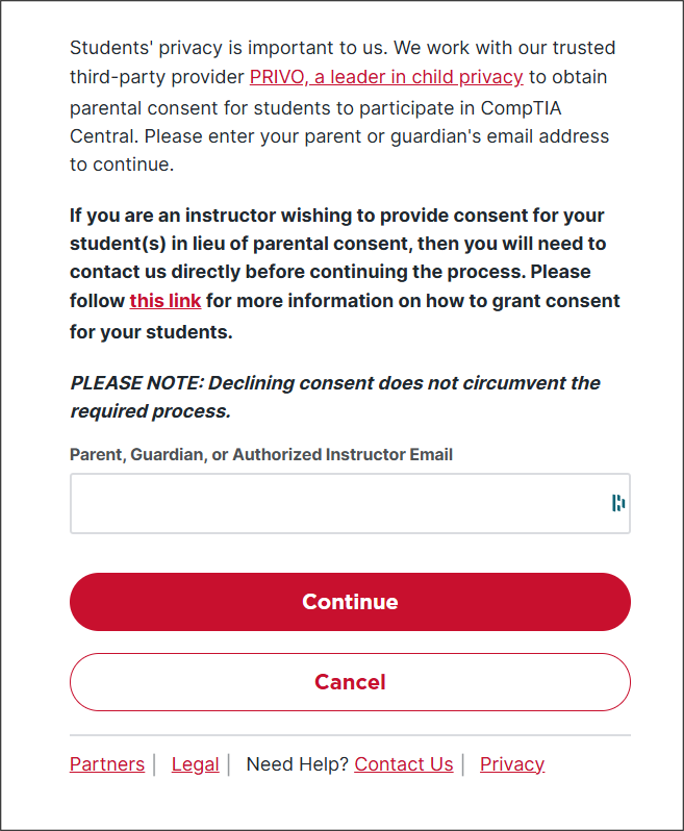Open the Contact Us link

tap(404, 764)
